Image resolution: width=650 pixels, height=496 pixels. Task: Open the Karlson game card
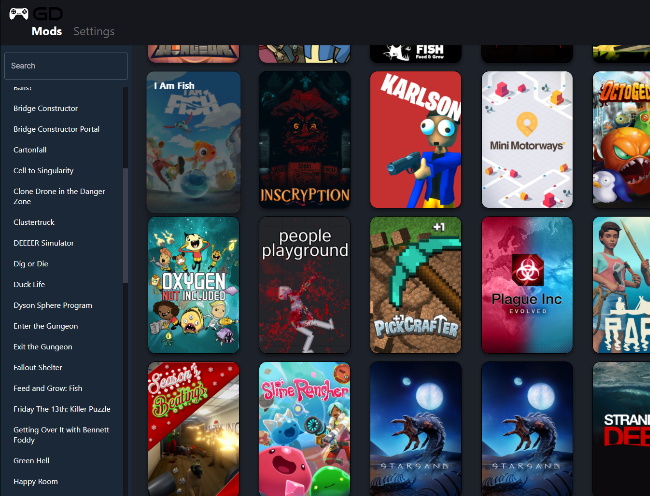[x=415, y=140]
